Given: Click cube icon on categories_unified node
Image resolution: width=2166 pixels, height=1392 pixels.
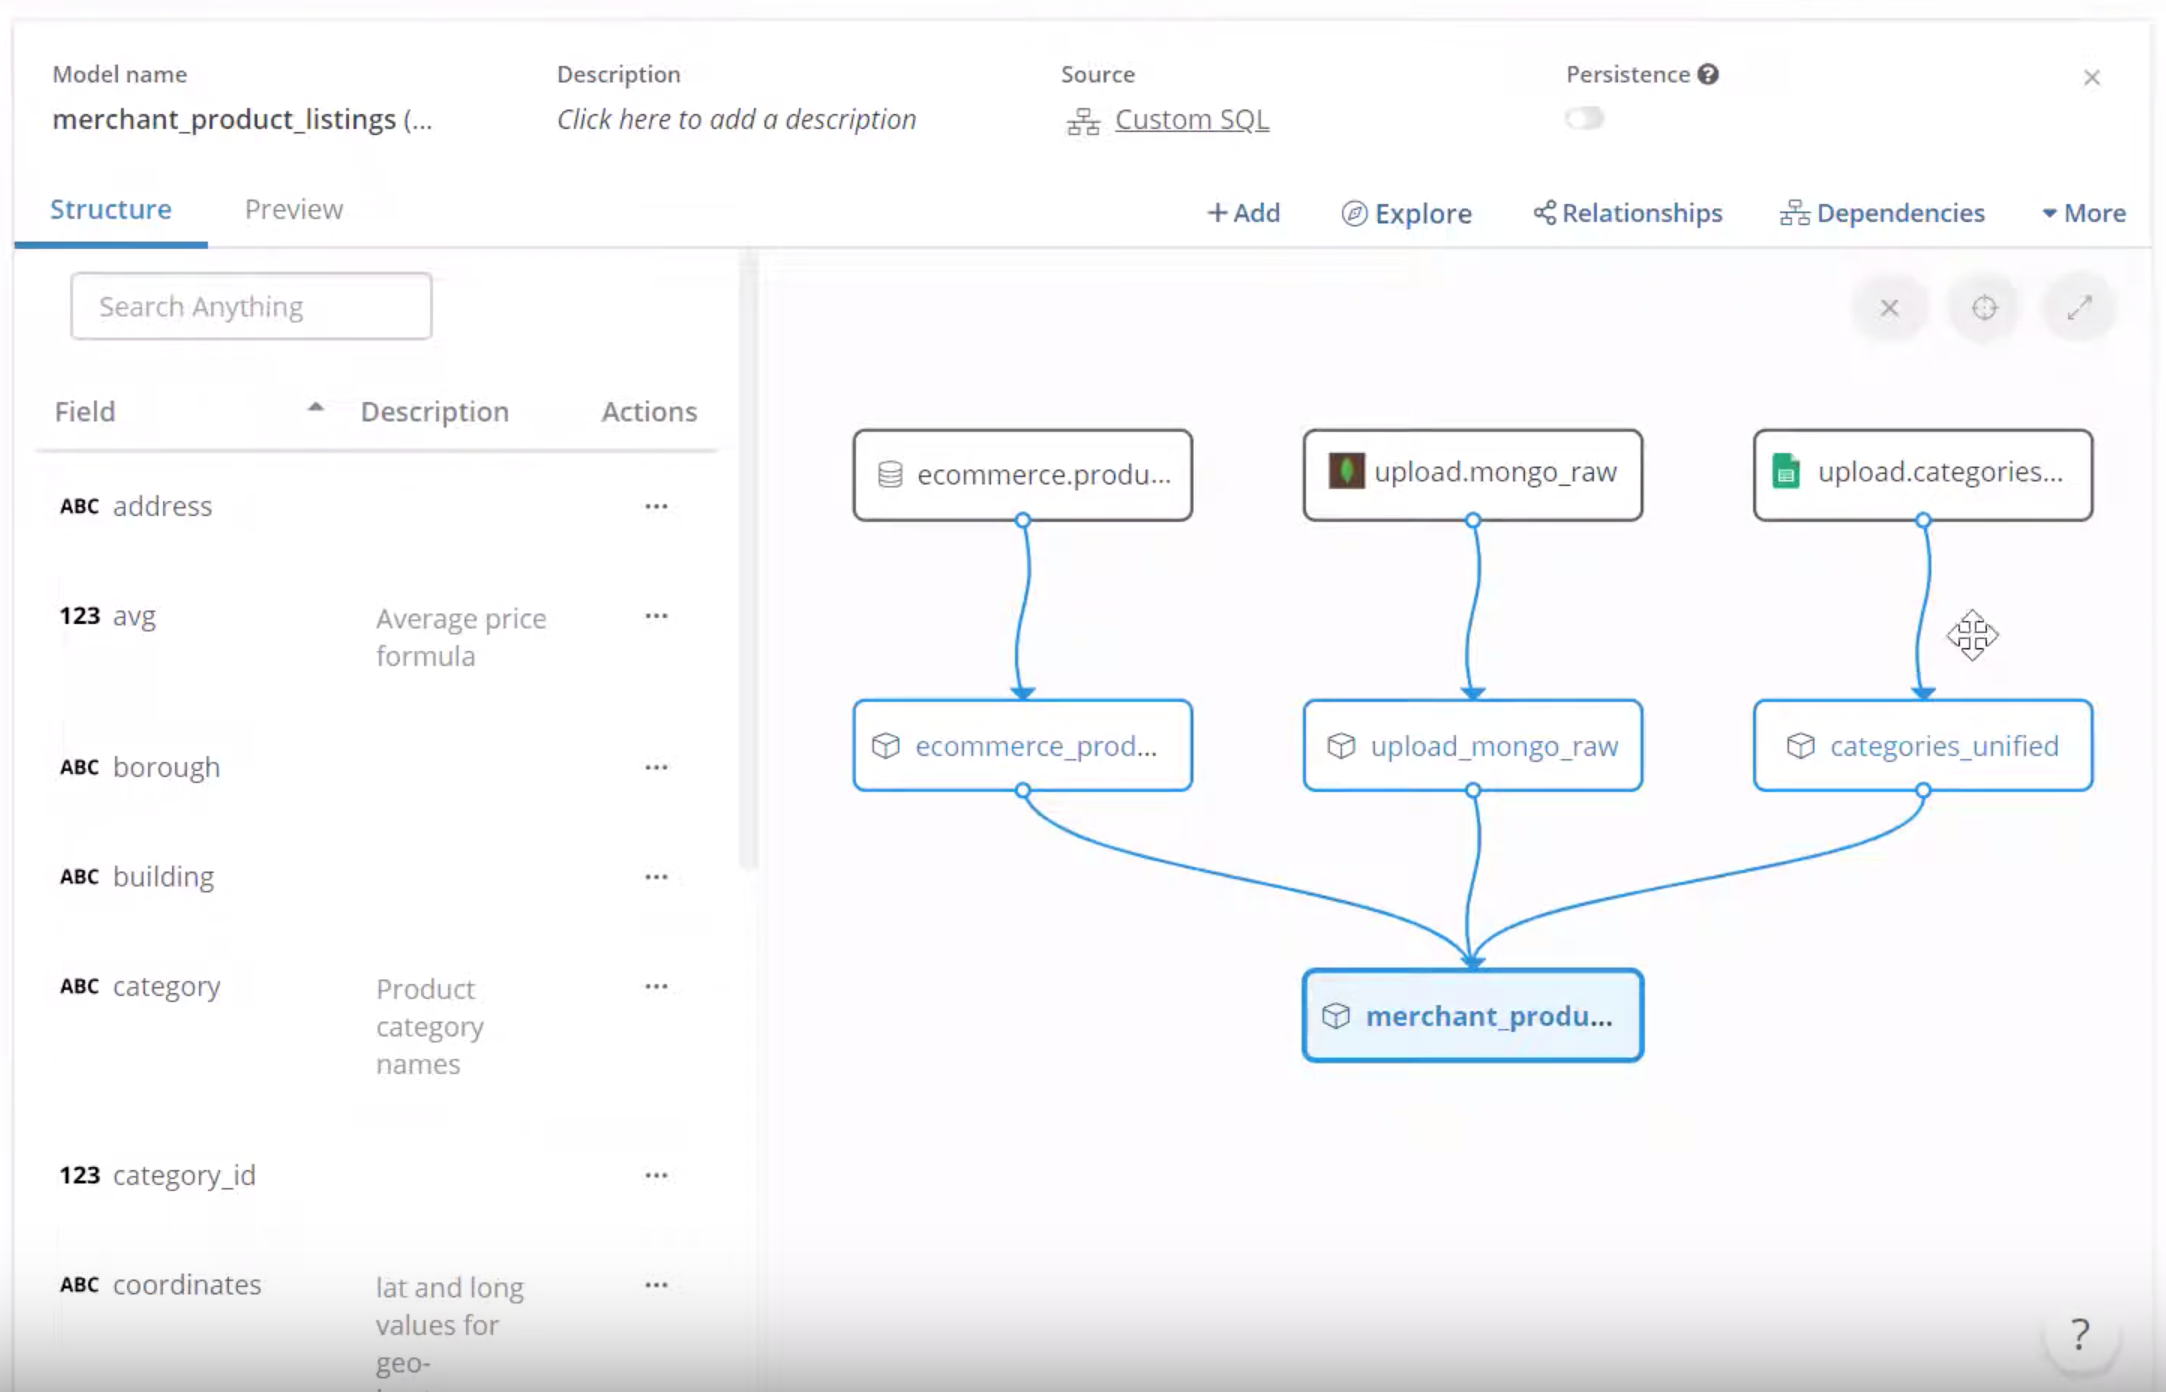Looking at the screenshot, I should [x=1800, y=746].
